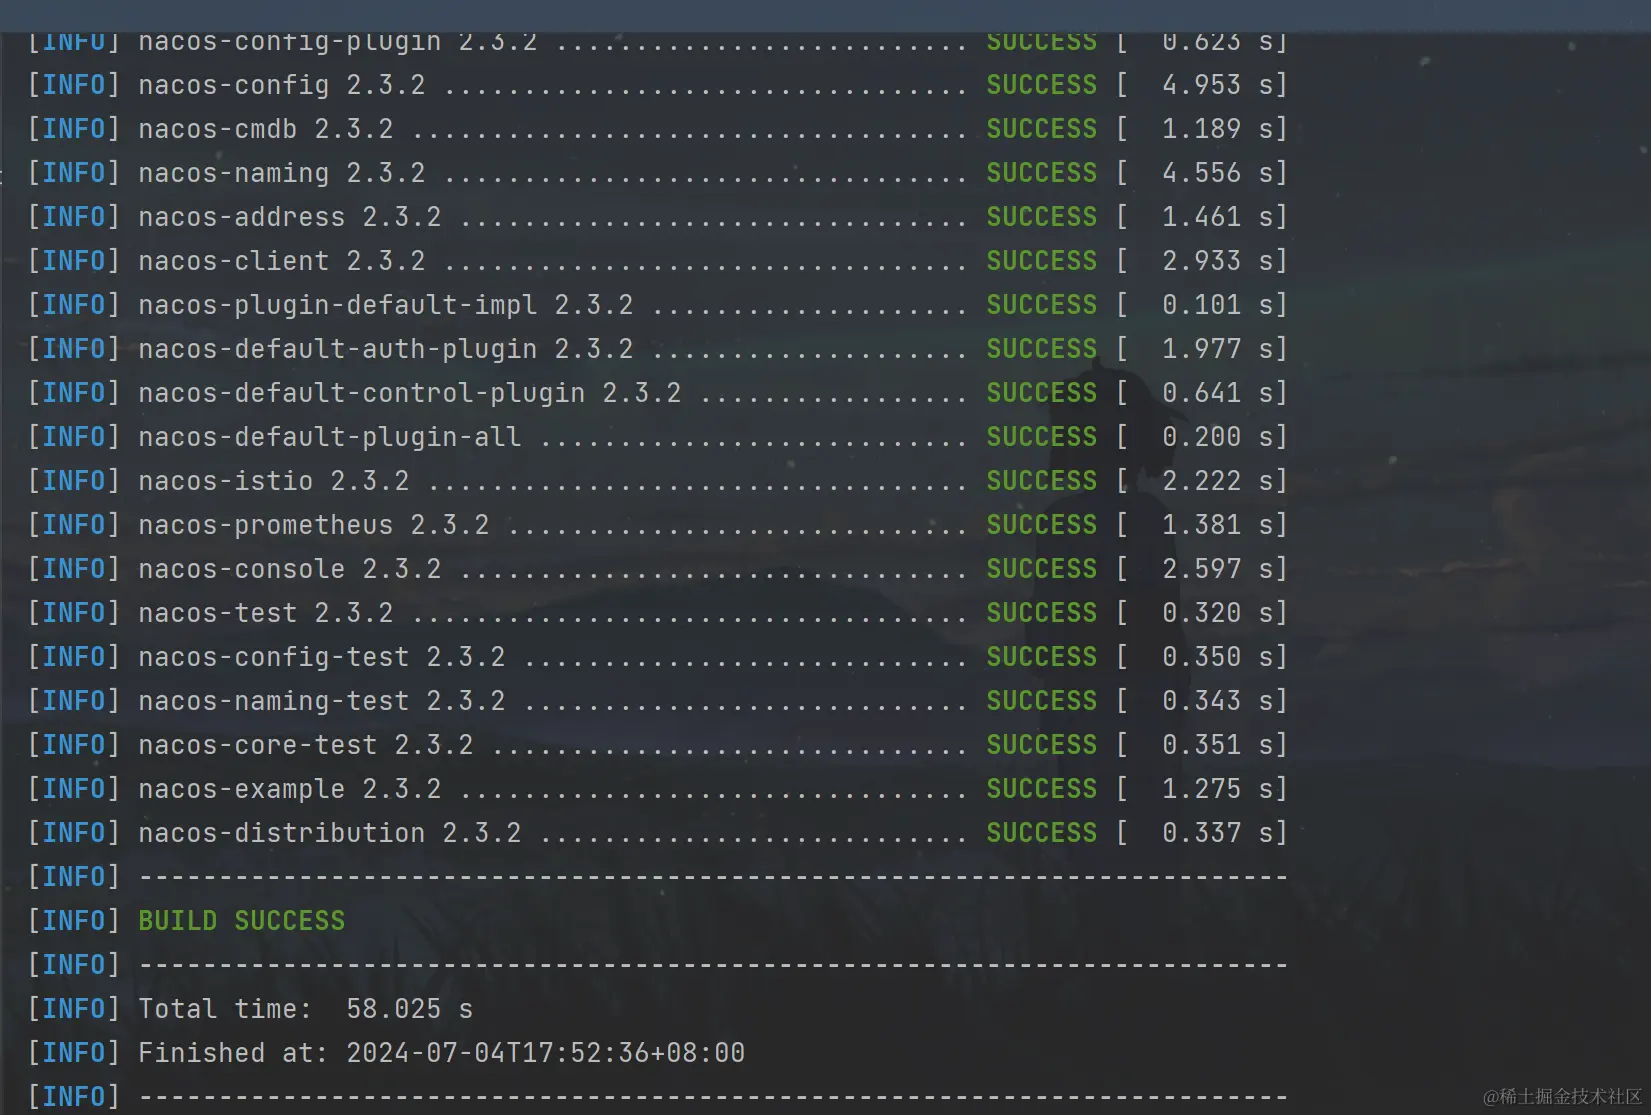Click SUCCESS status on the nacos-core-test row
The image size is (1651, 1115).
coord(1041,745)
